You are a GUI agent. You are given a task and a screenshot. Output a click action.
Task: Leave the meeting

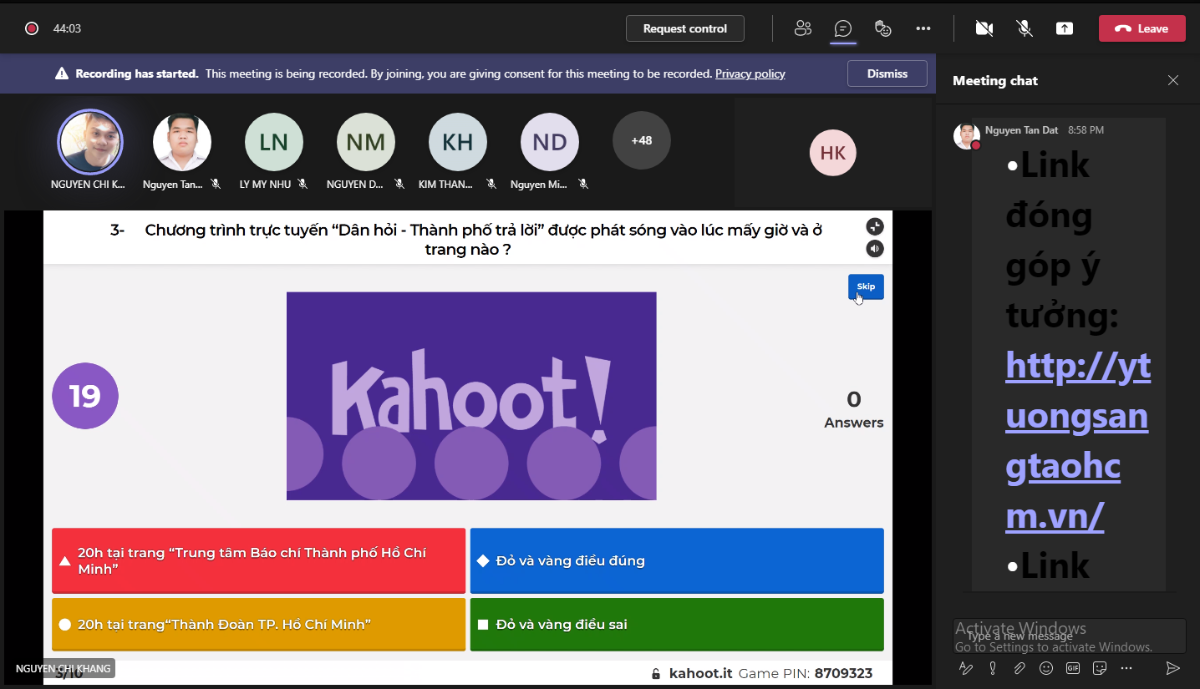coord(1142,28)
